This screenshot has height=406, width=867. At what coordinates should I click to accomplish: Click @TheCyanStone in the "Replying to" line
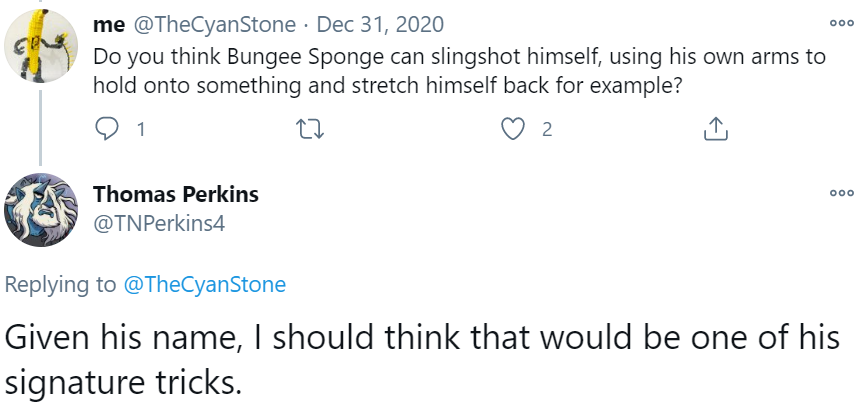click(x=204, y=285)
